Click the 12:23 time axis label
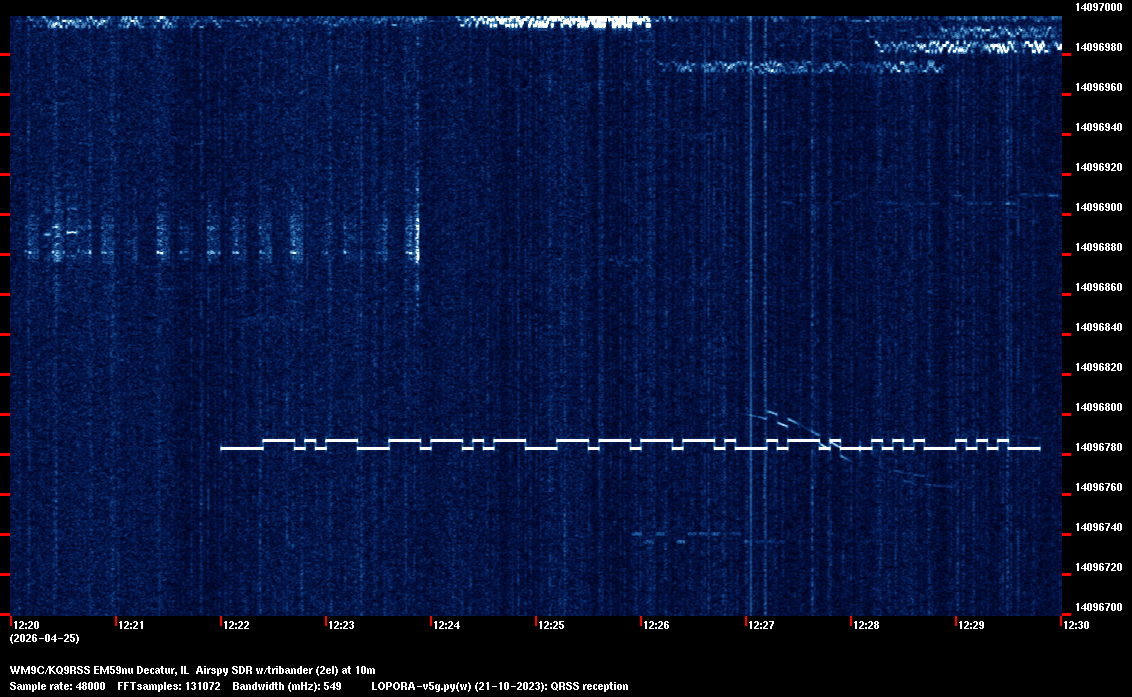Image resolution: width=1132 pixels, height=697 pixels. pyautogui.click(x=342, y=626)
